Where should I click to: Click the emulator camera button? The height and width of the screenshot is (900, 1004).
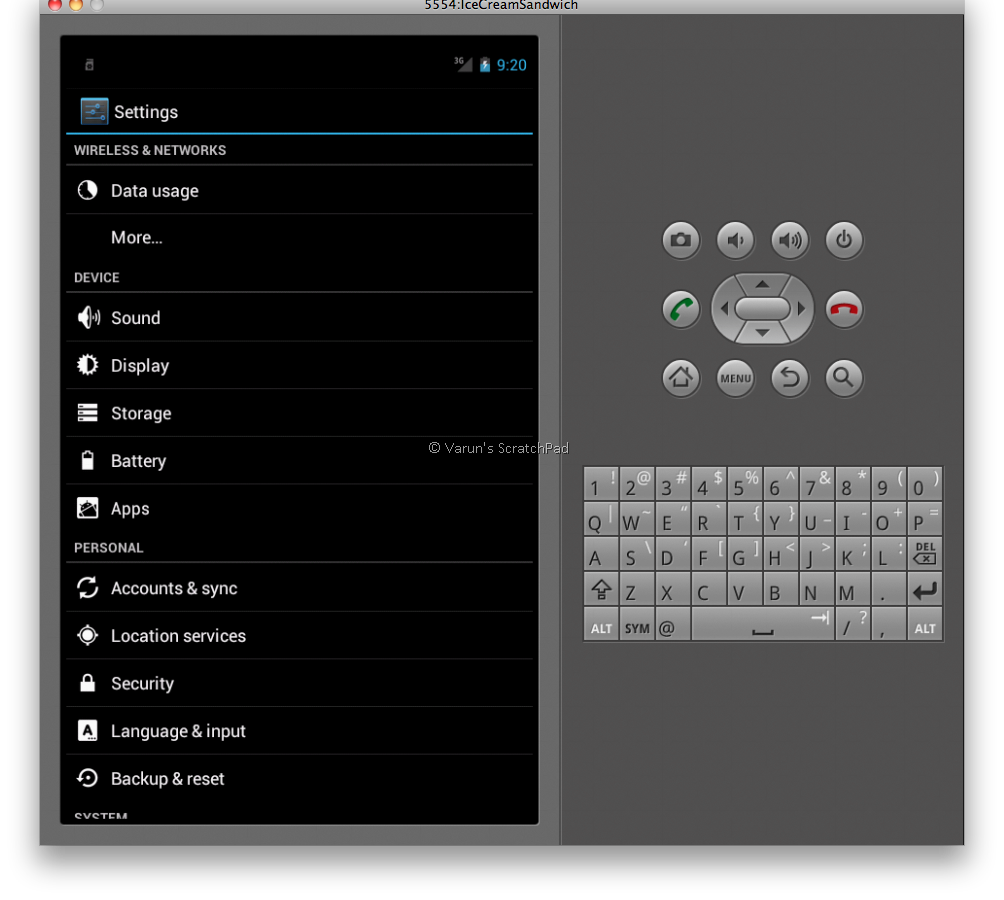coord(680,240)
